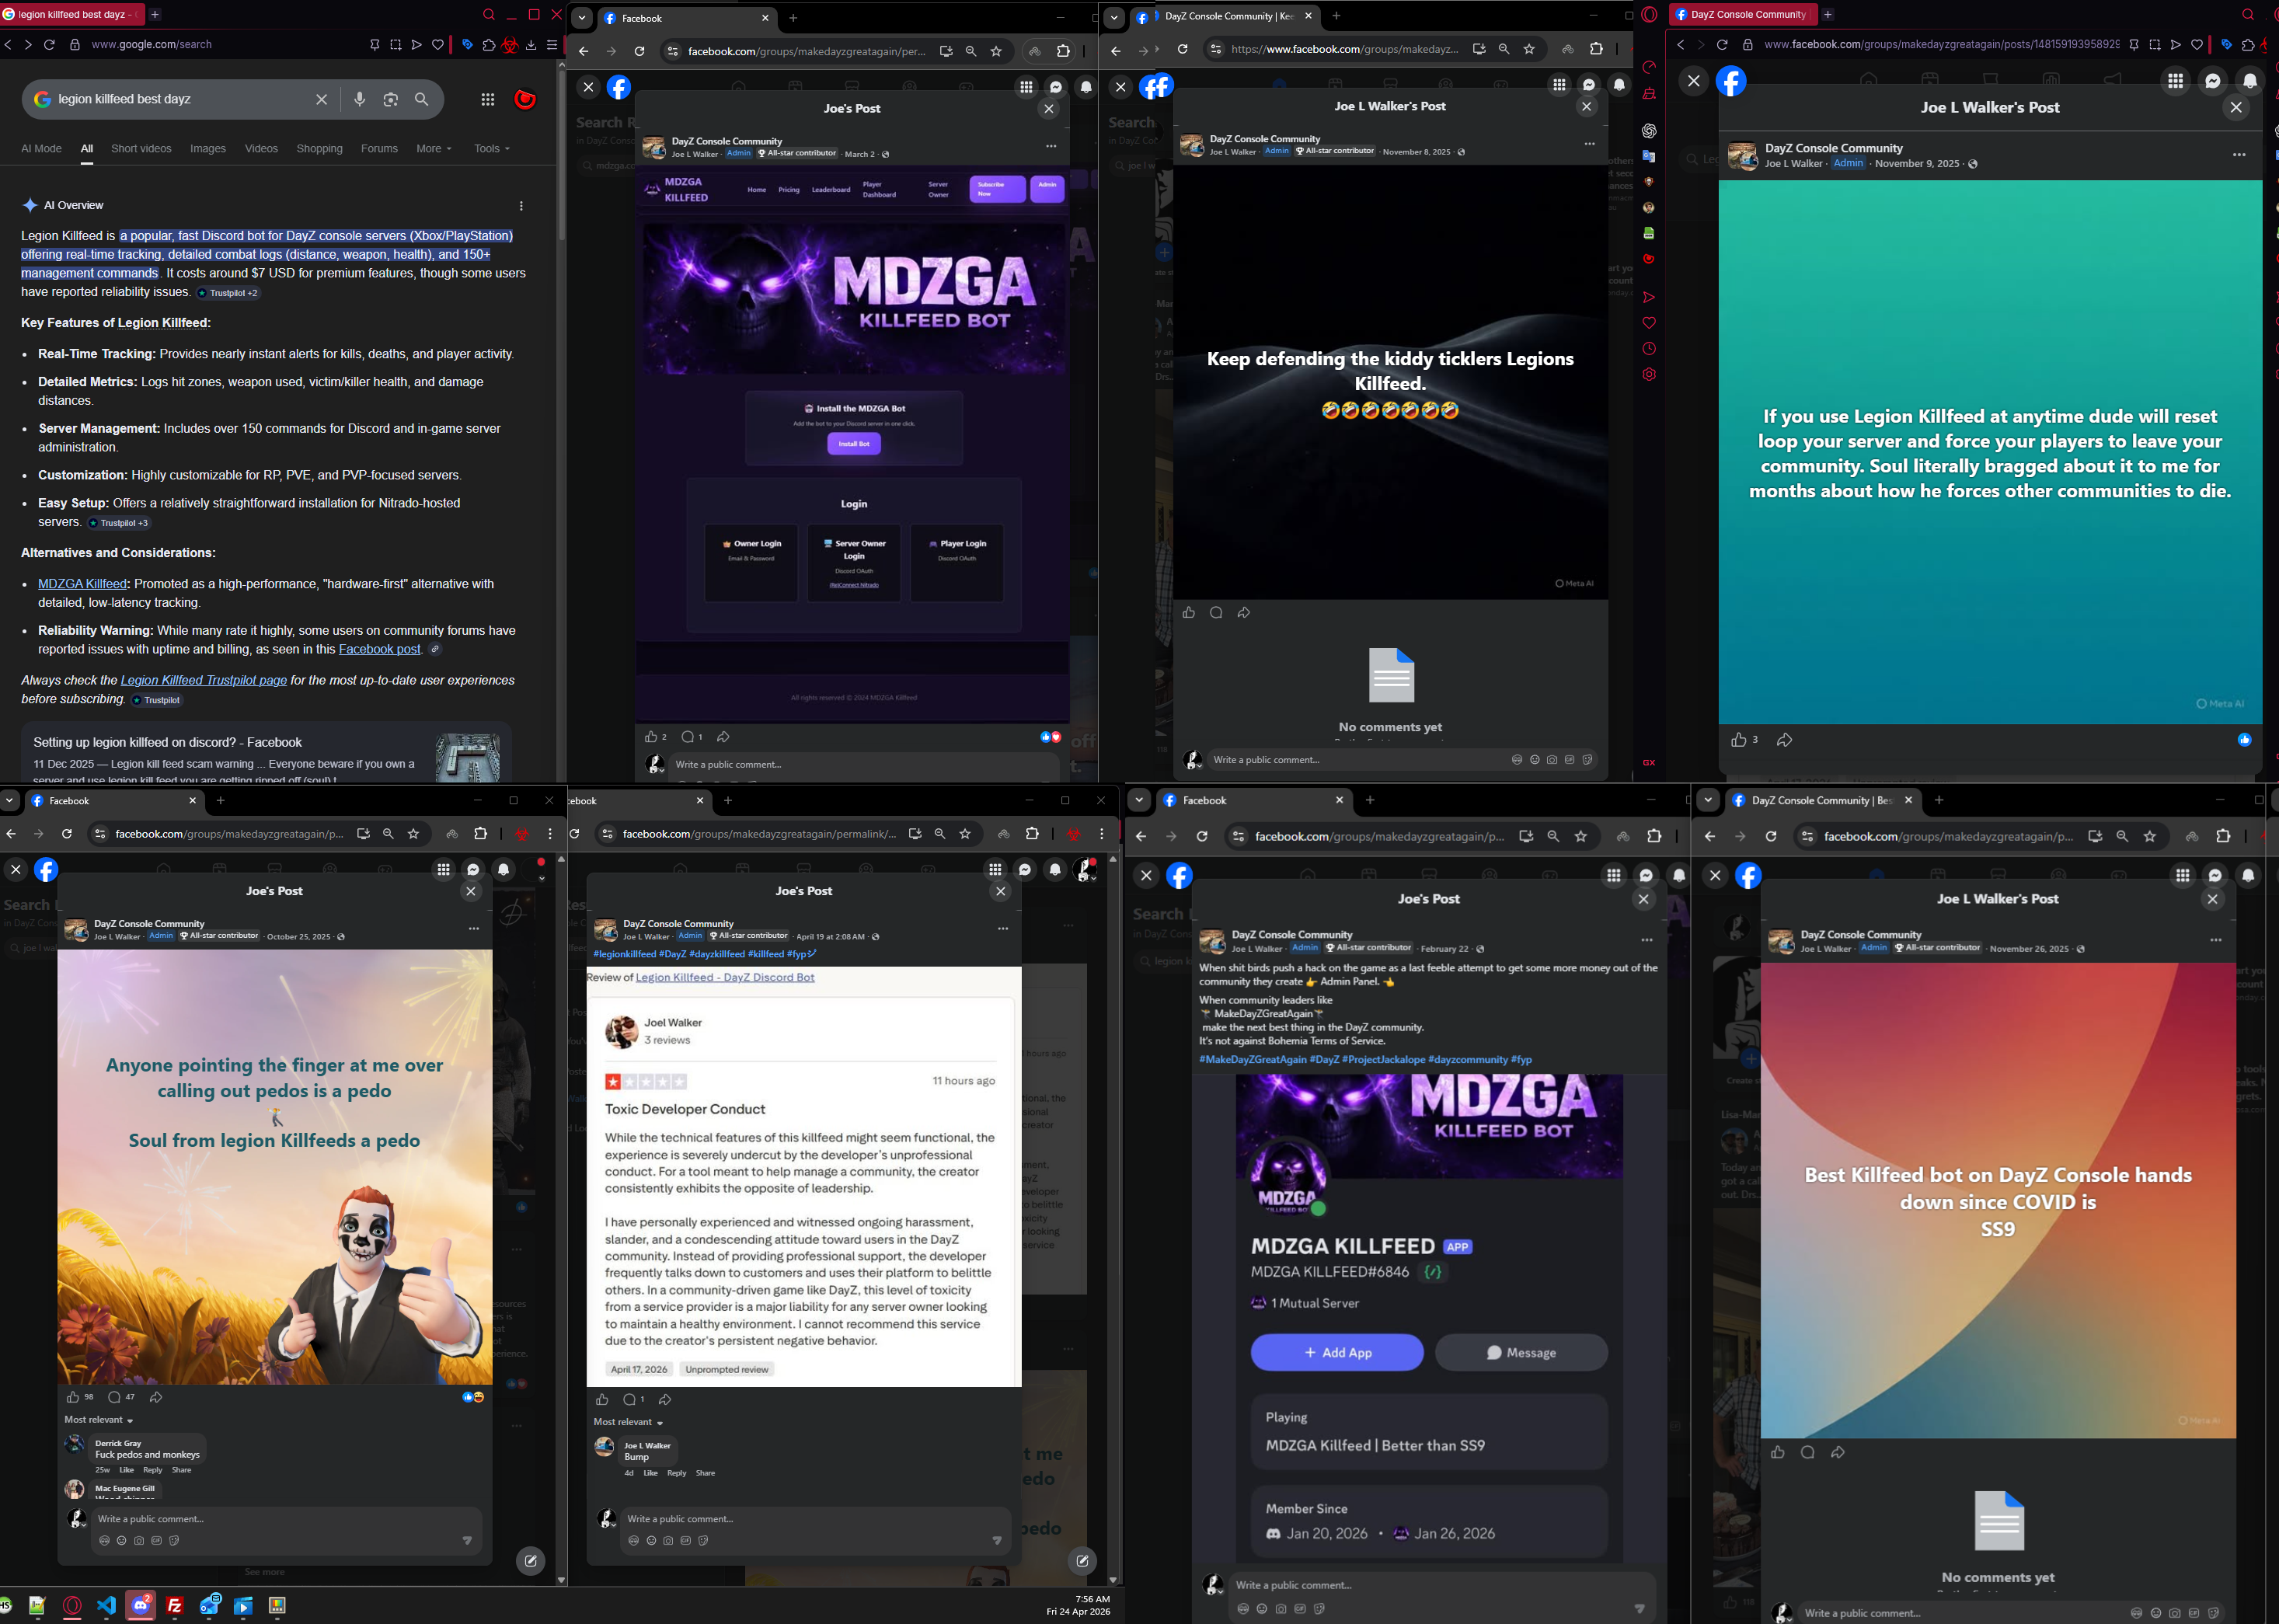The image size is (2279, 1624).
Task: Click the scrollbar of the April 19 window
Action: pos(1113,1218)
